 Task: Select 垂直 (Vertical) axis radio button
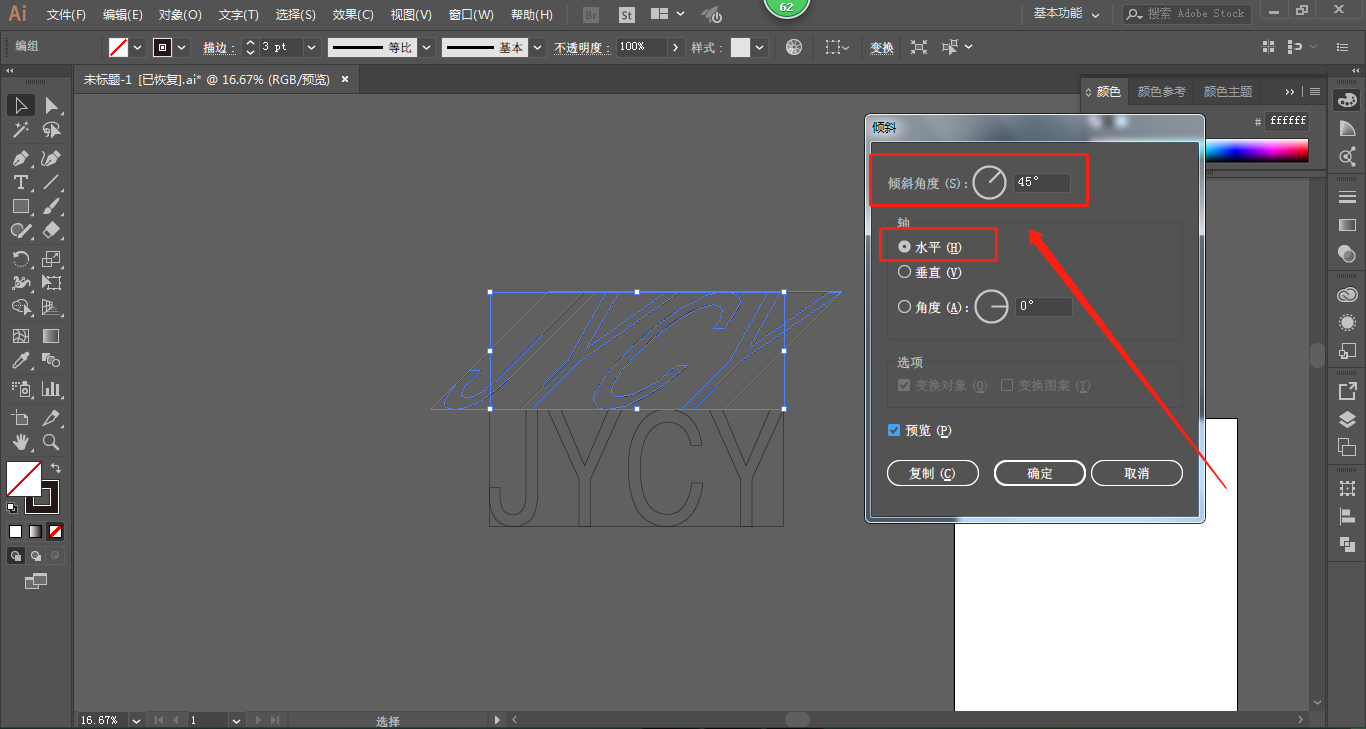pyautogui.click(x=904, y=272)
